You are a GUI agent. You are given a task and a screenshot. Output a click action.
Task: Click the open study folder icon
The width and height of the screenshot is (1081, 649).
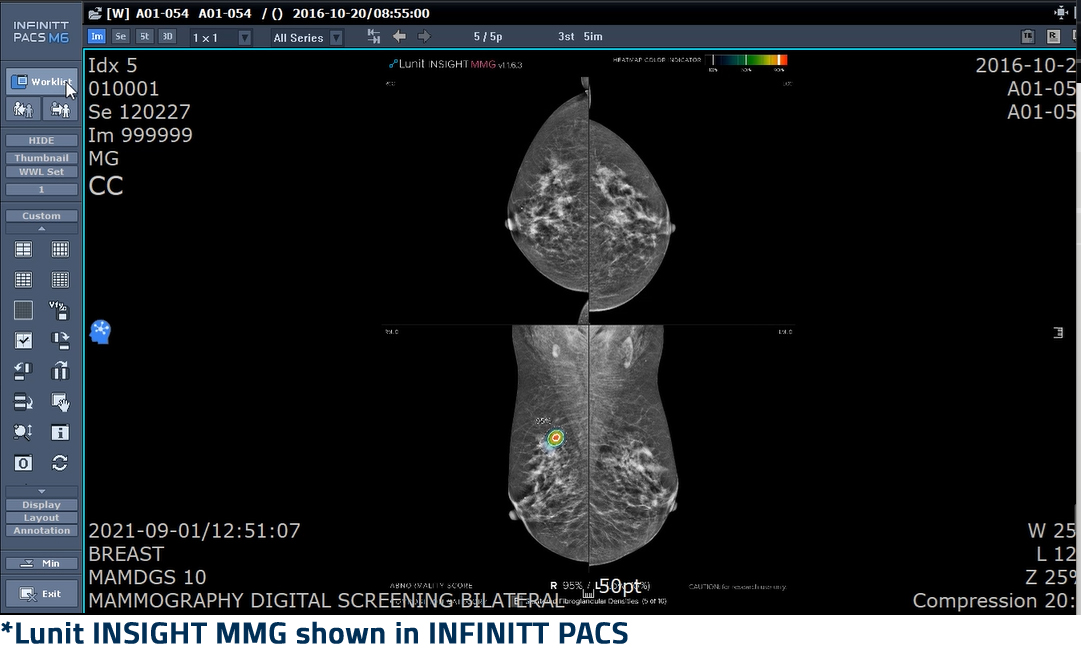[95, 13]
